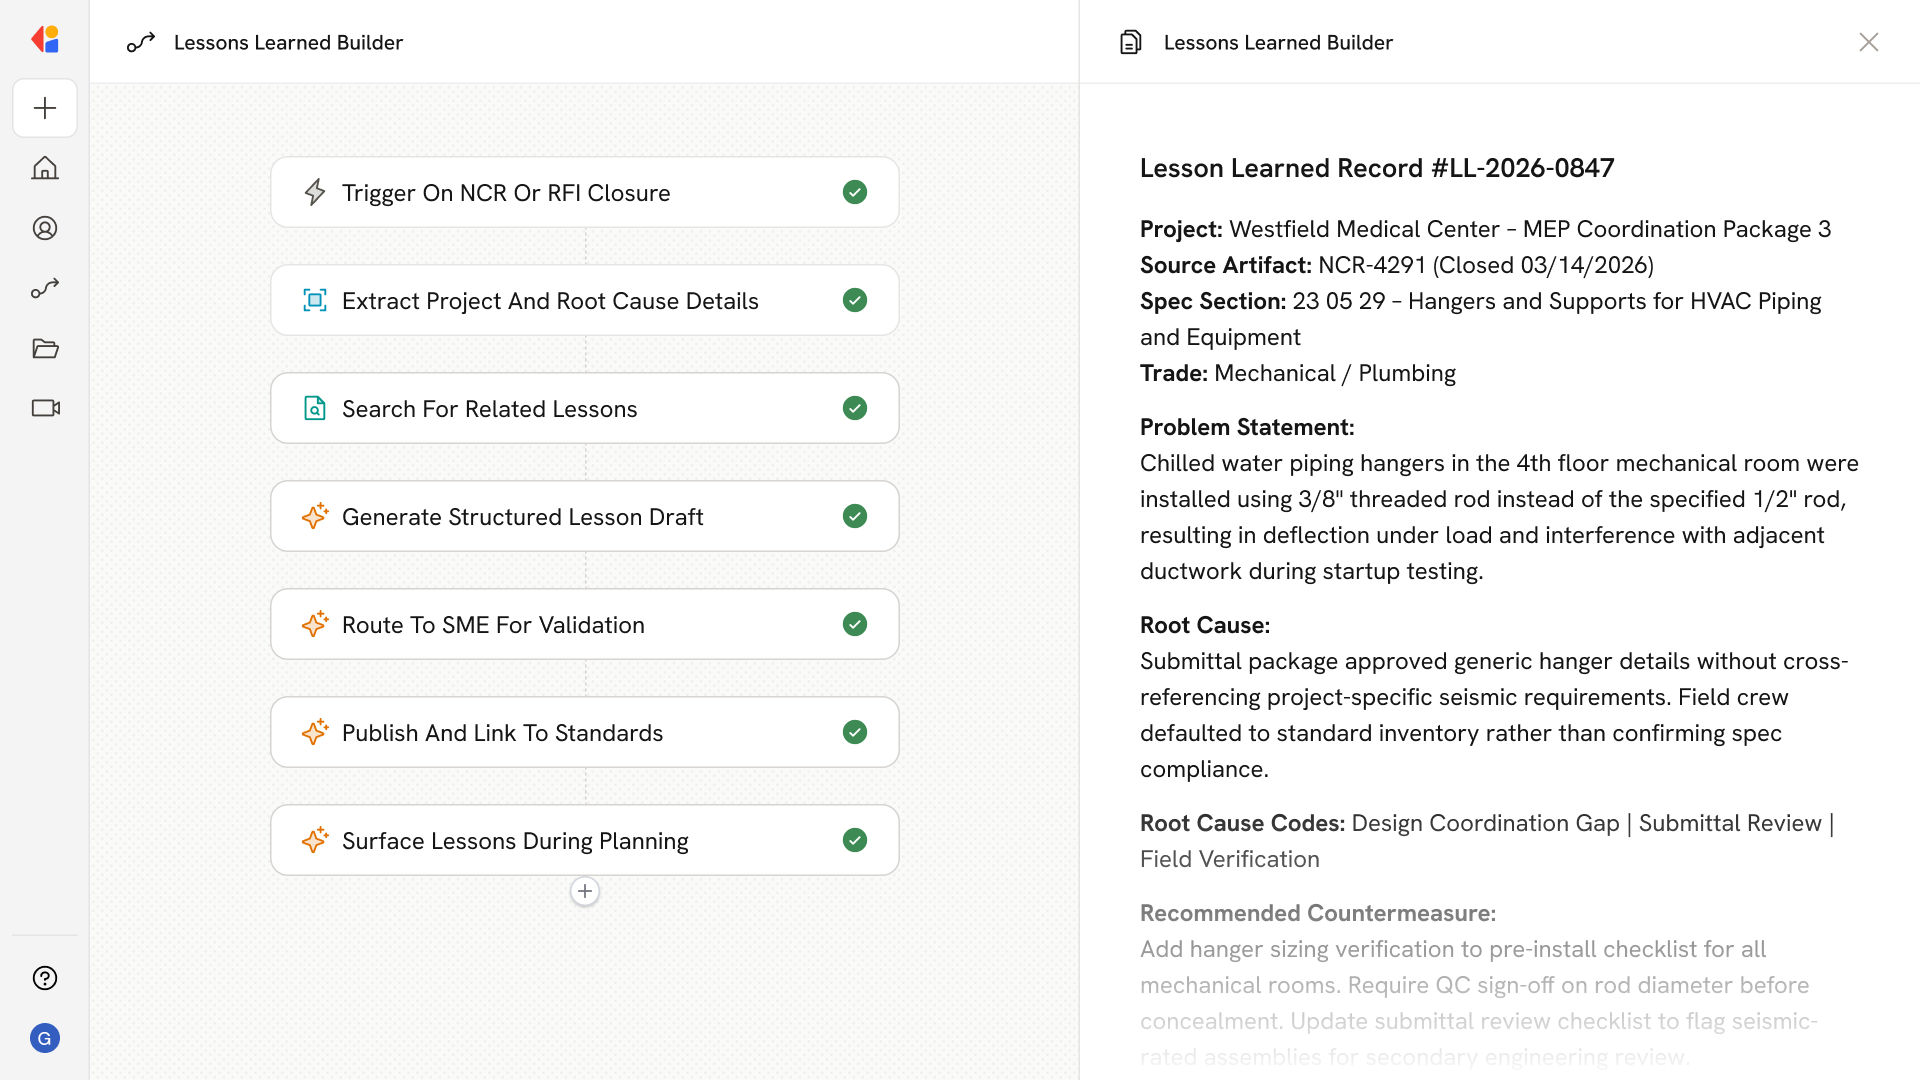
Task: Open the workflows path icon in sidebar
Action: (x=45, y=288)
